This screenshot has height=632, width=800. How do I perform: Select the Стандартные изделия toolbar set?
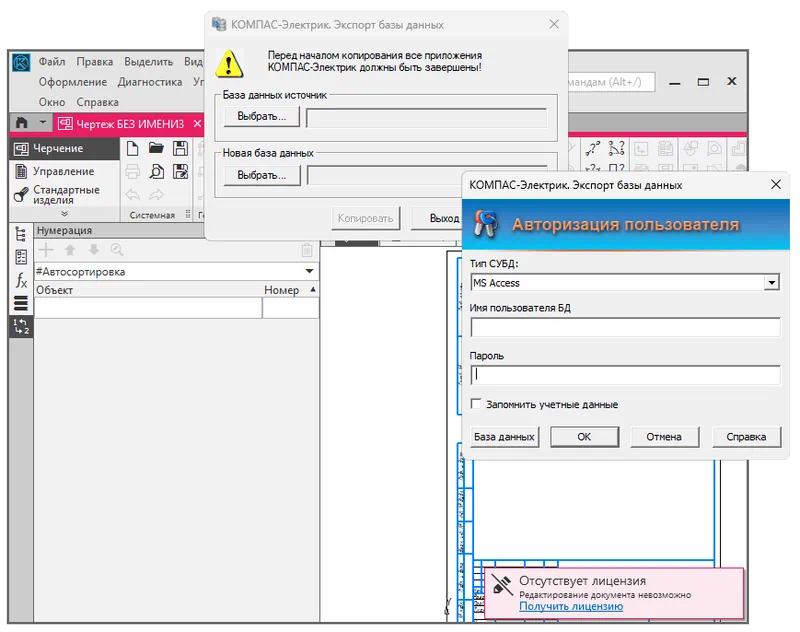(x=64, y=194)
